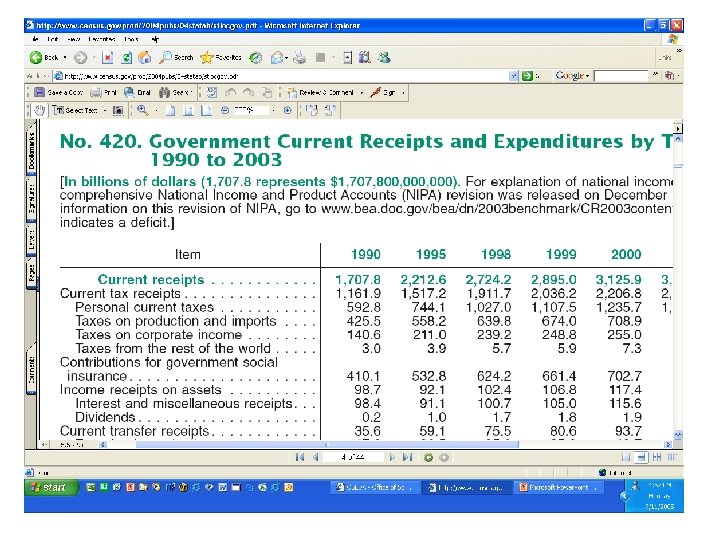Open Acrobat Search binoculars
Image resolution: width=720 pixels, height=540 pixels.
174,92
